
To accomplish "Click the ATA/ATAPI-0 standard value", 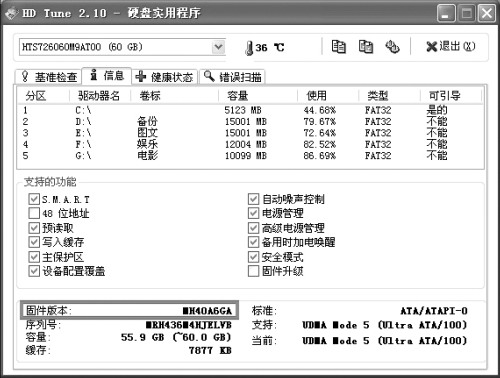I will point(434,311).
